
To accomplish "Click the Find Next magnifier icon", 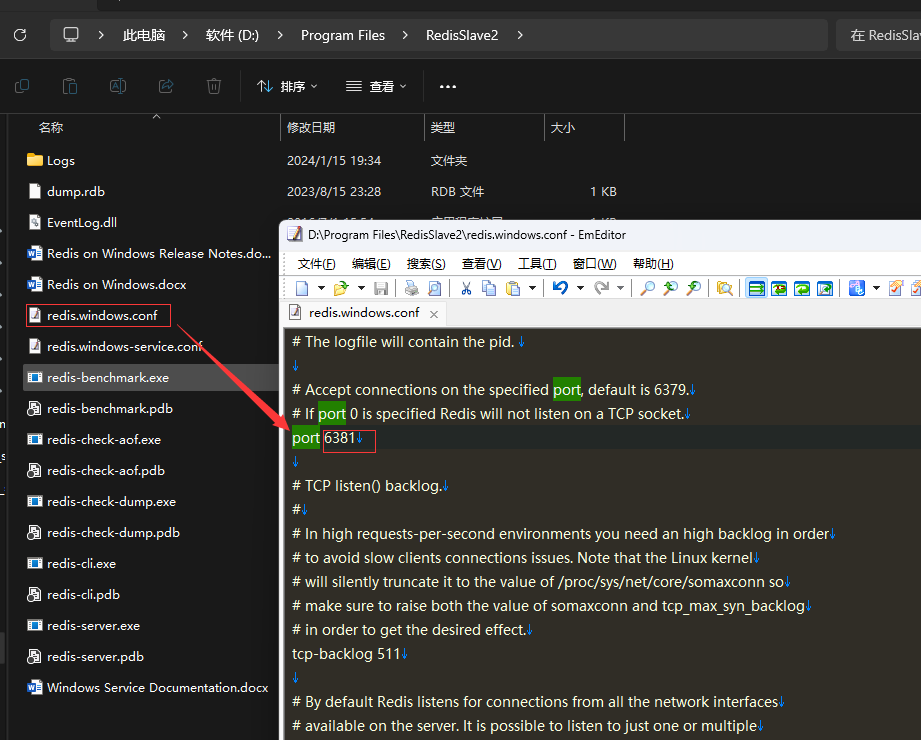I will [694, 288].
